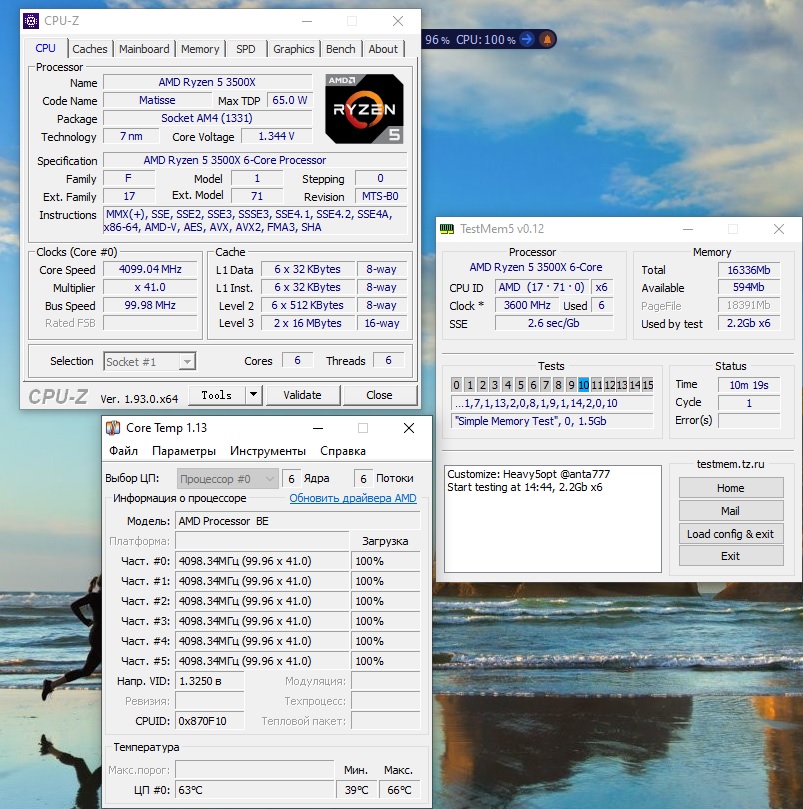Click the Revision MTS-B0 value
803x809 pixels.
380,197
